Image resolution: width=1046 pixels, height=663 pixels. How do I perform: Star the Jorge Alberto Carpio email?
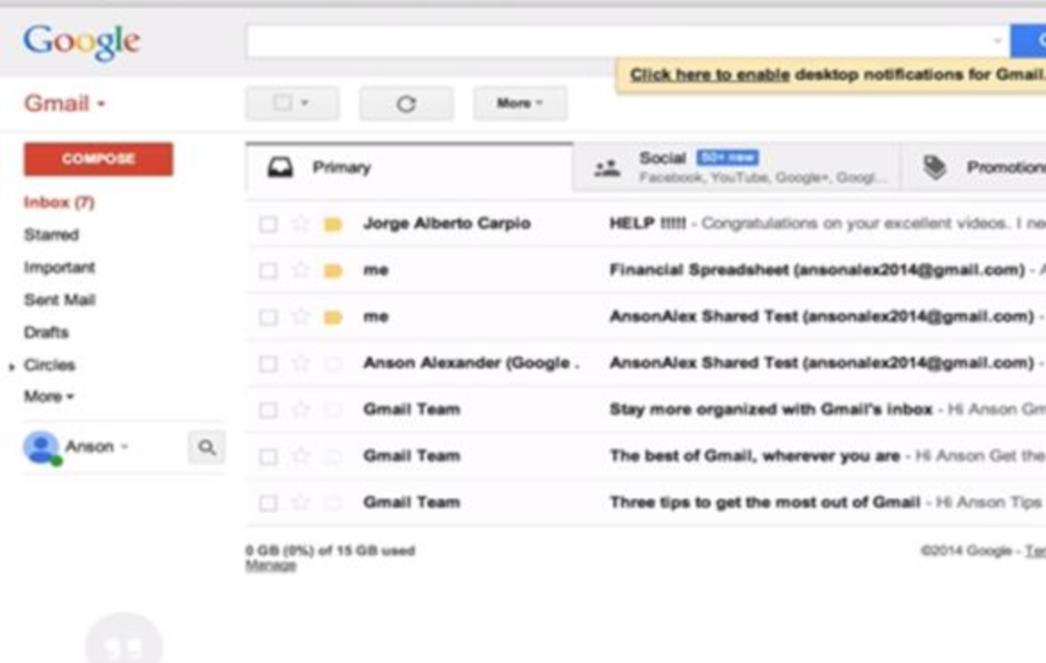tap(301, 223)
